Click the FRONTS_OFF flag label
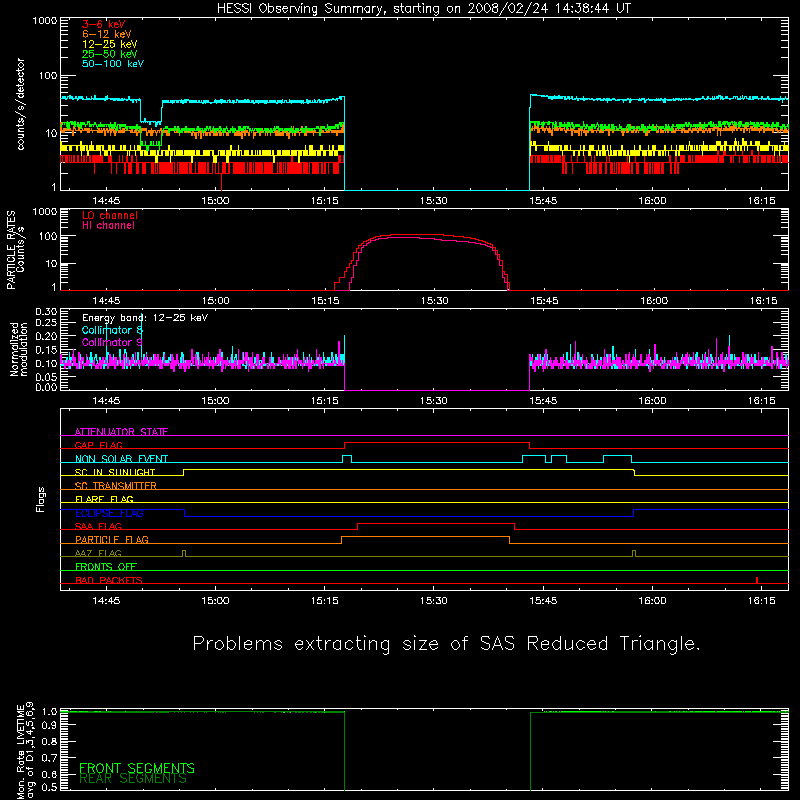800x800 pixels. pyautogui.click(x=106, y=567)
